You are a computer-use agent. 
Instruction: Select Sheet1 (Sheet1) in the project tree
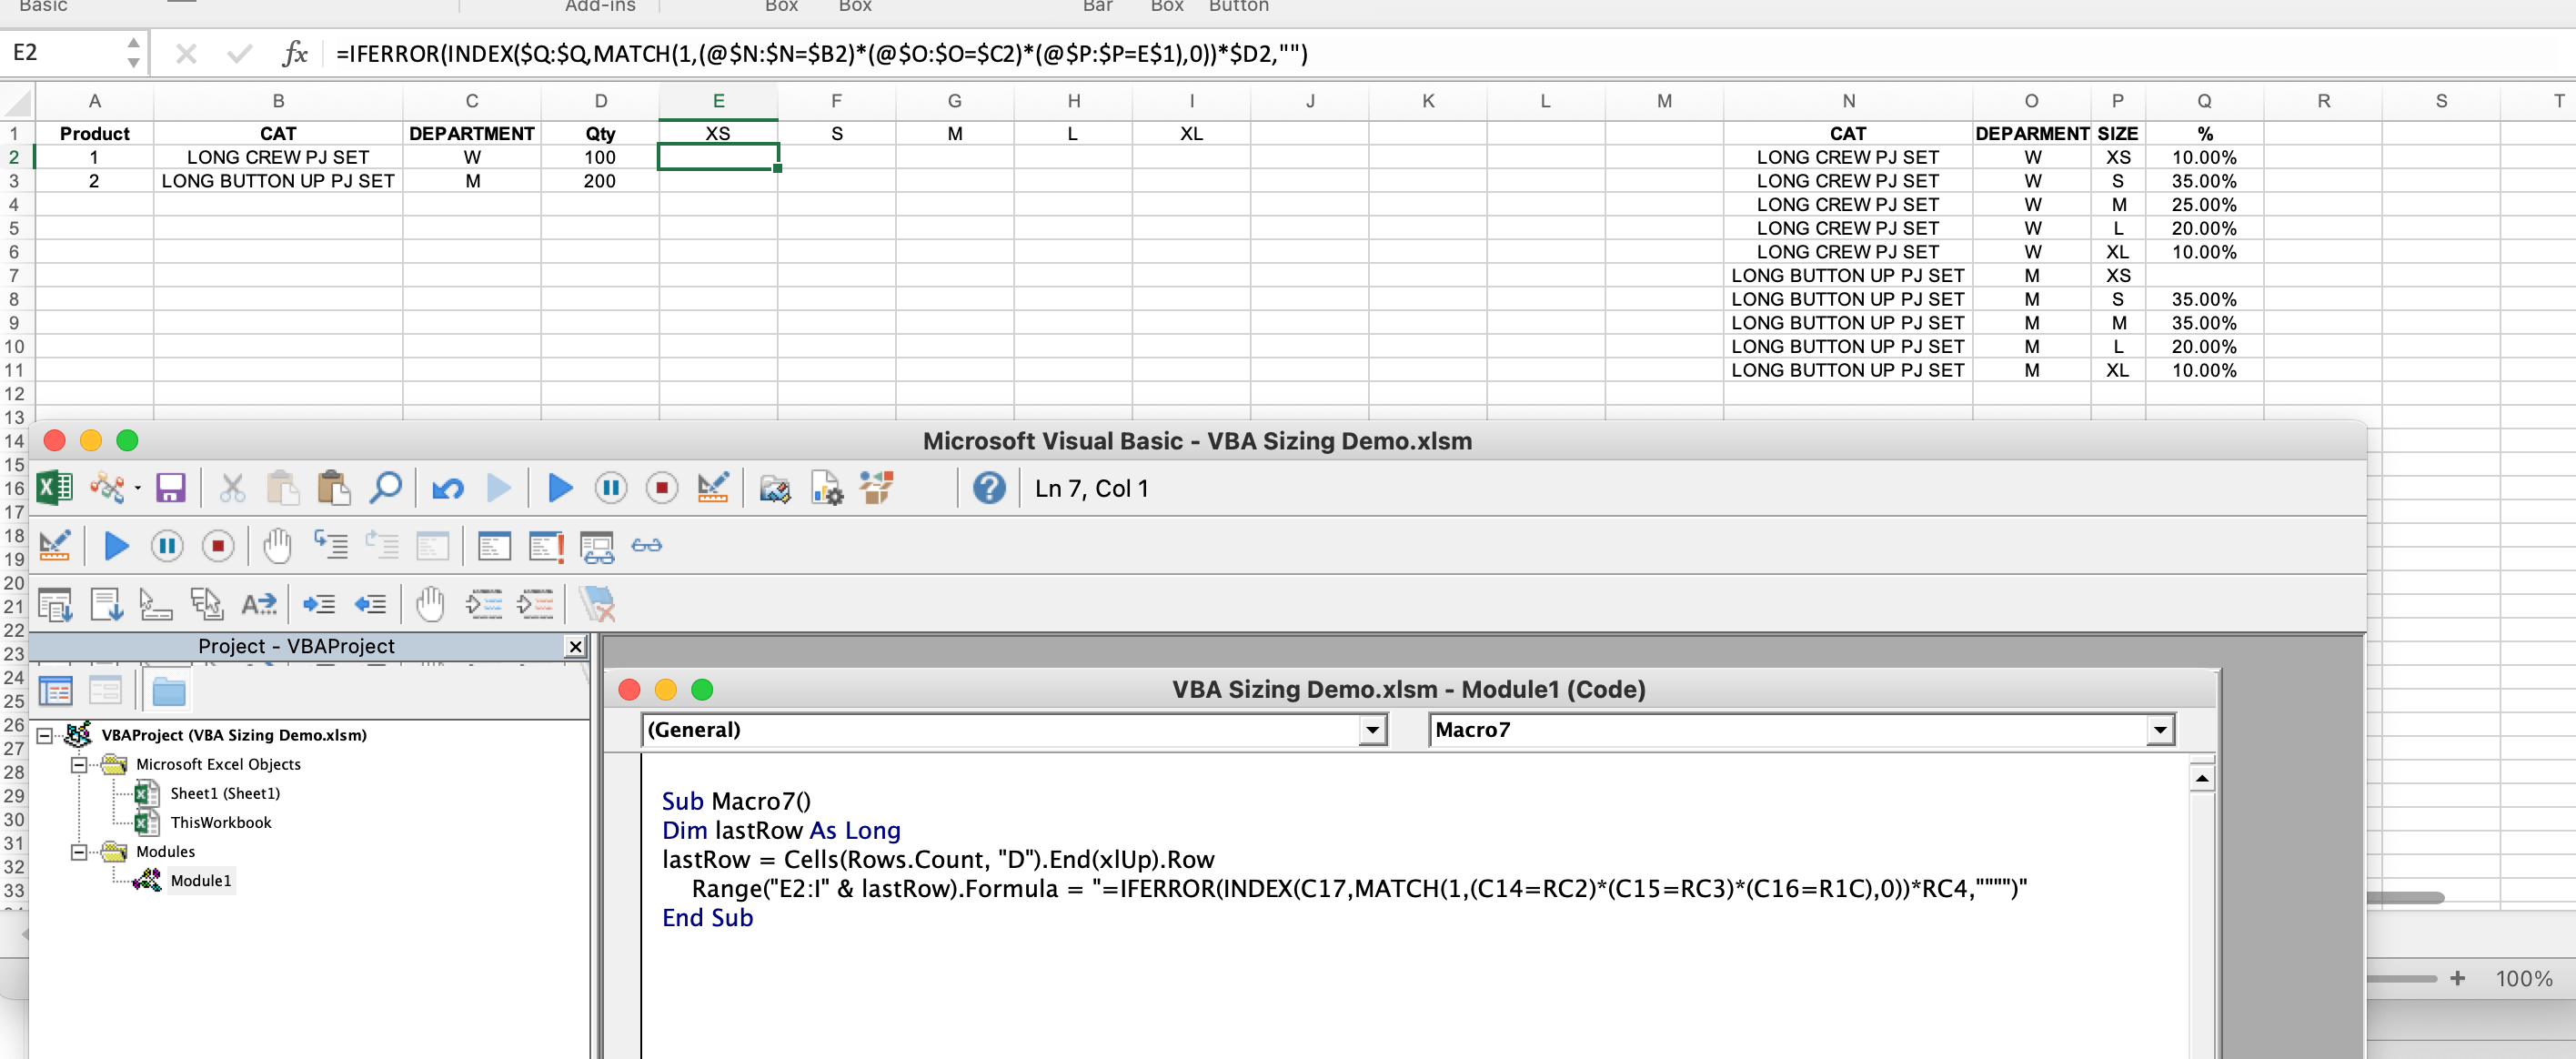[x=225, y=793]
